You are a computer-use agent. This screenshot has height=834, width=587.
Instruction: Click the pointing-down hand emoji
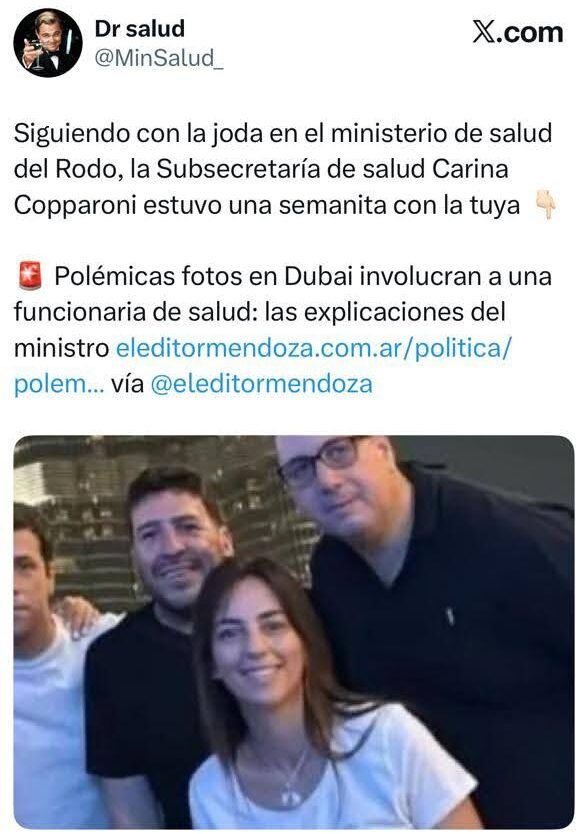coord(546,205)
